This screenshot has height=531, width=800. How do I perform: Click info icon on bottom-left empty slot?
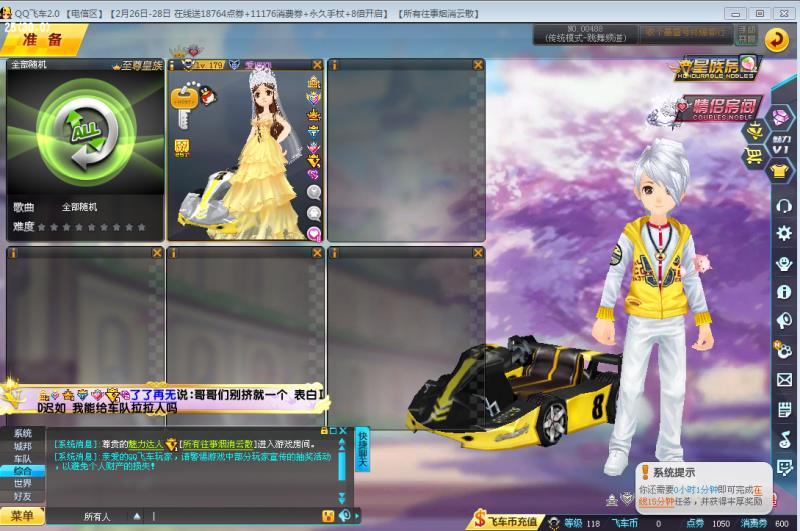13,253
